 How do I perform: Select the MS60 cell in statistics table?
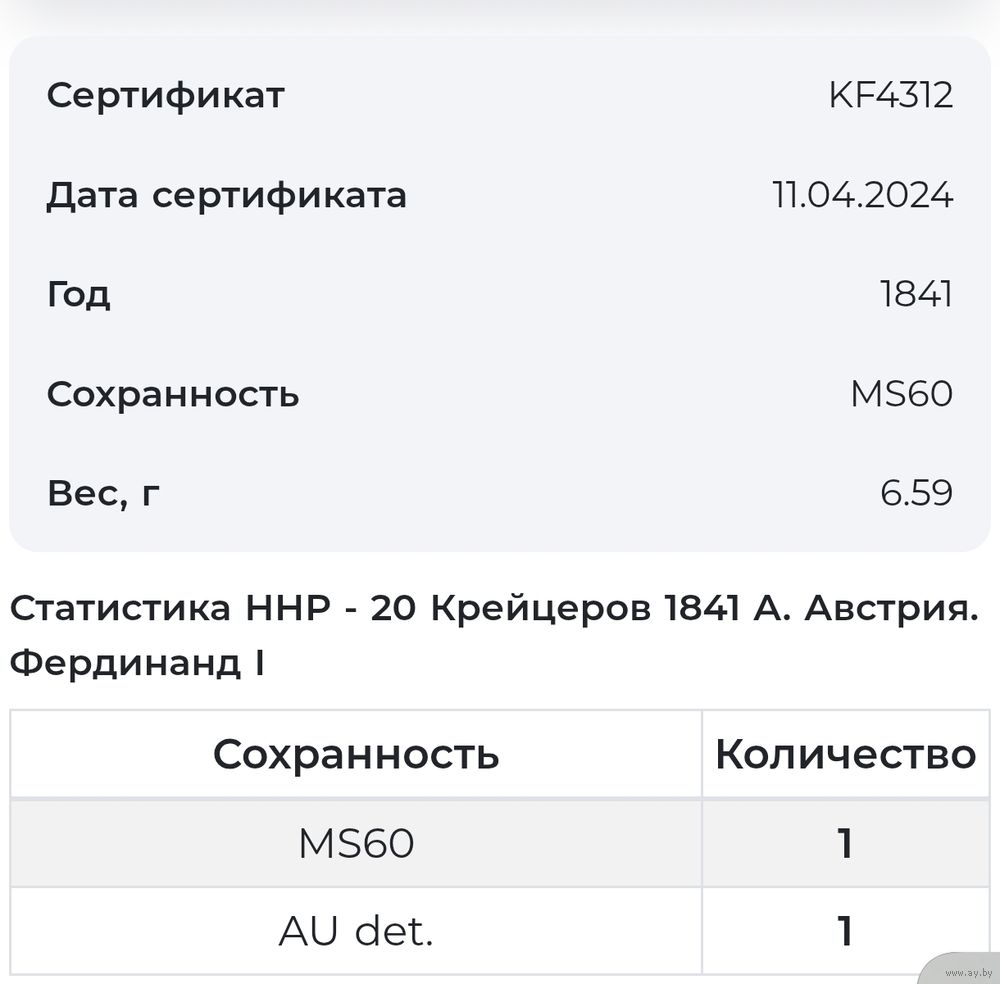(x=356, y=843)
